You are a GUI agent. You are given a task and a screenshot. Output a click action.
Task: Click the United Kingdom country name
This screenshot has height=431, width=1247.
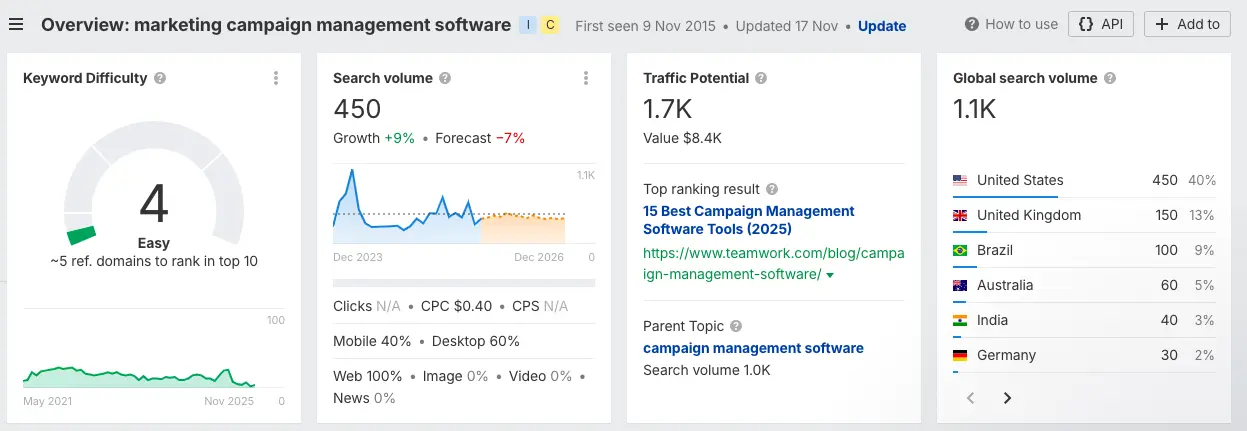point(1029,215)
